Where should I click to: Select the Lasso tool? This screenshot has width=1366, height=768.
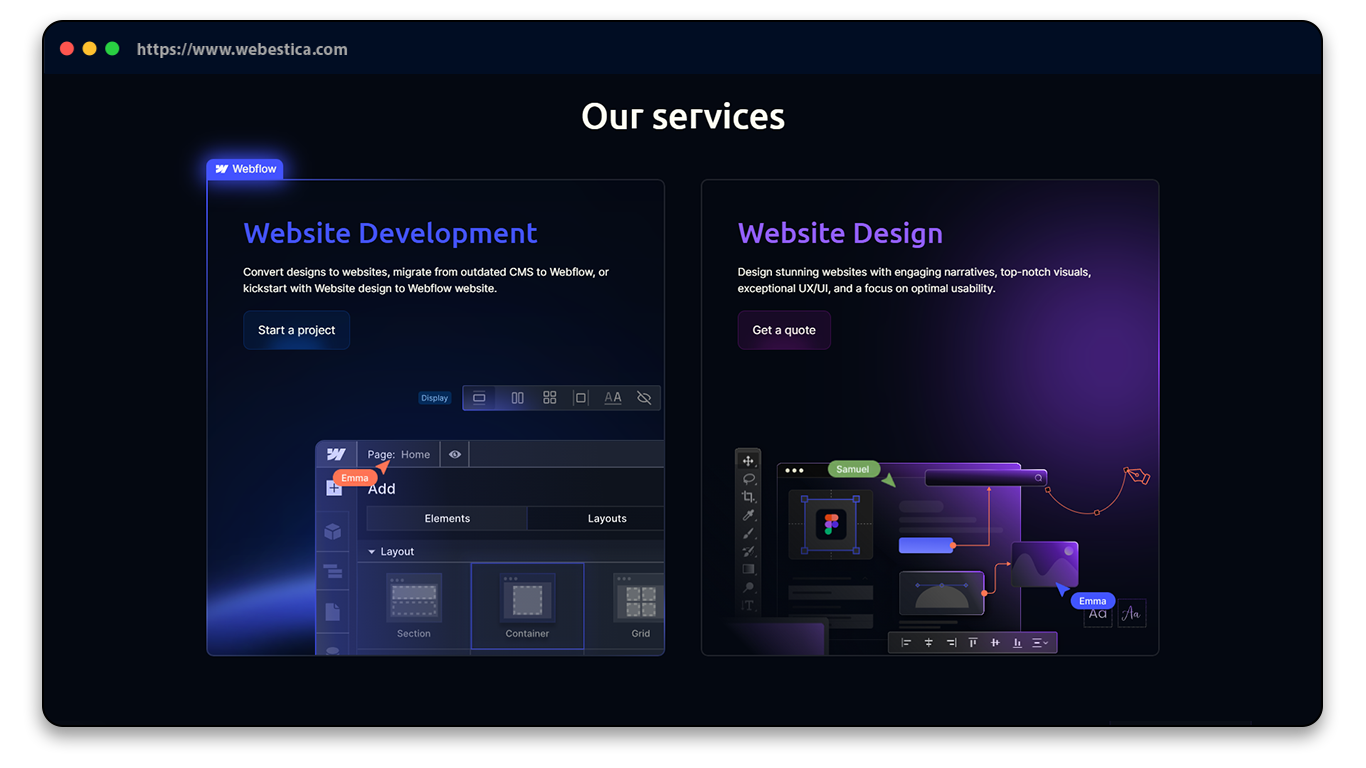click(x=748, y=479)
